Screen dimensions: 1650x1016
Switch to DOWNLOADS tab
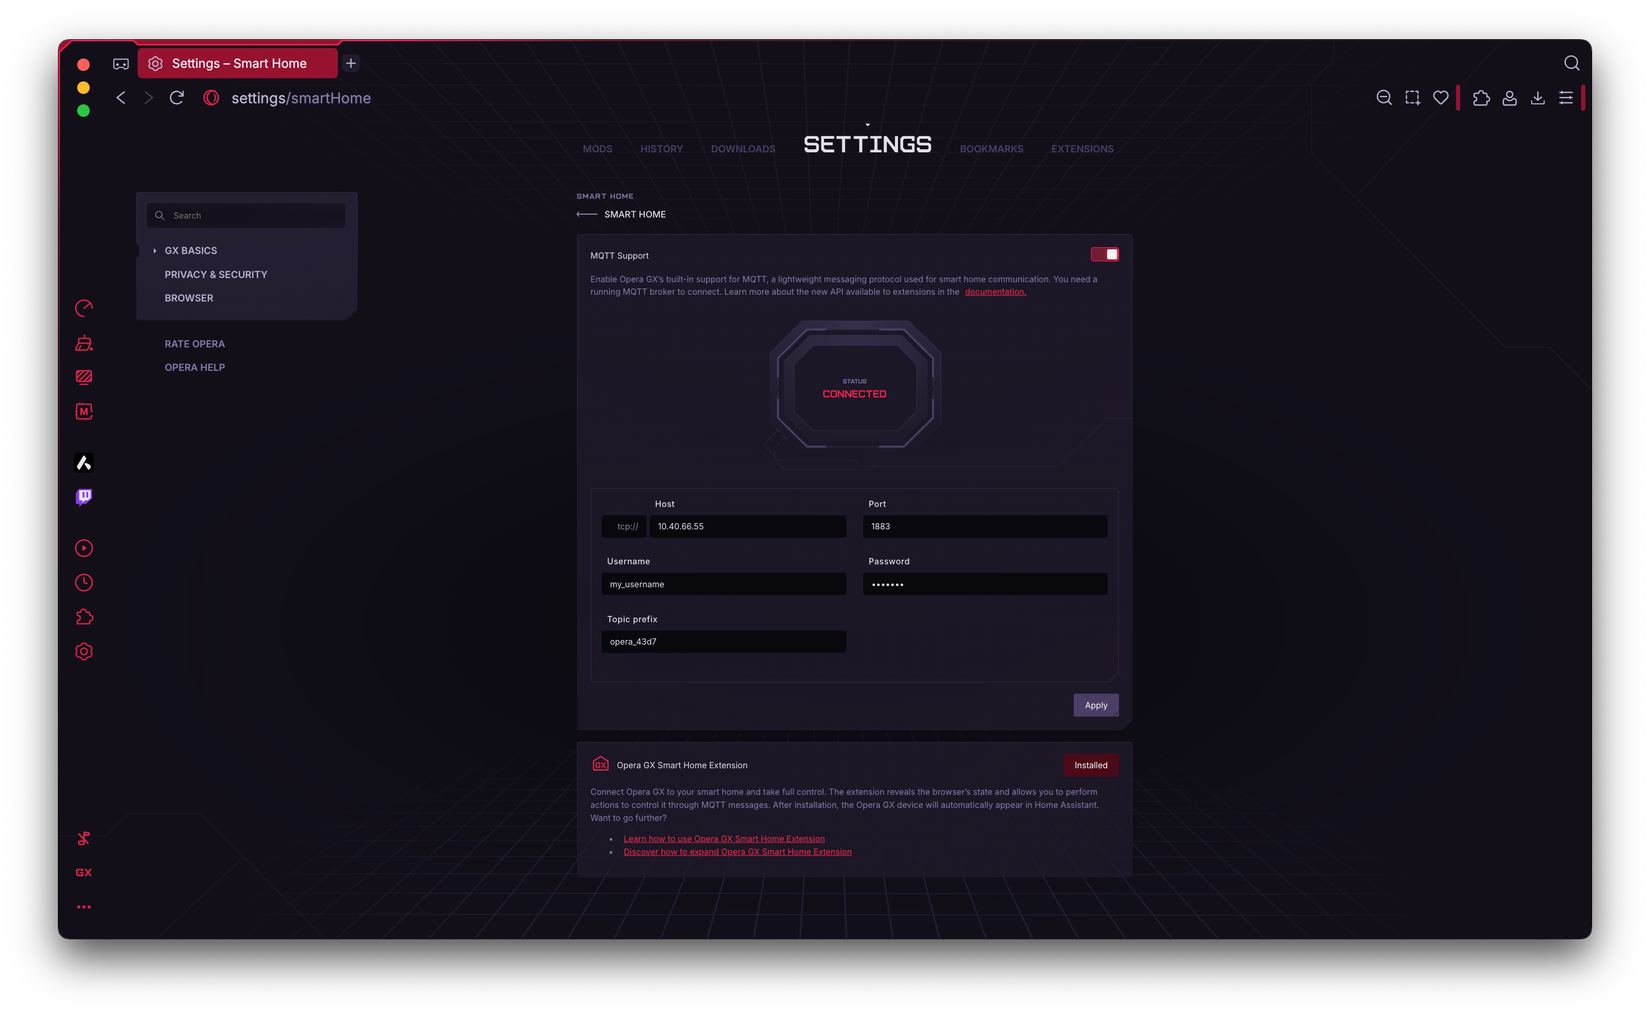[743, 149]
